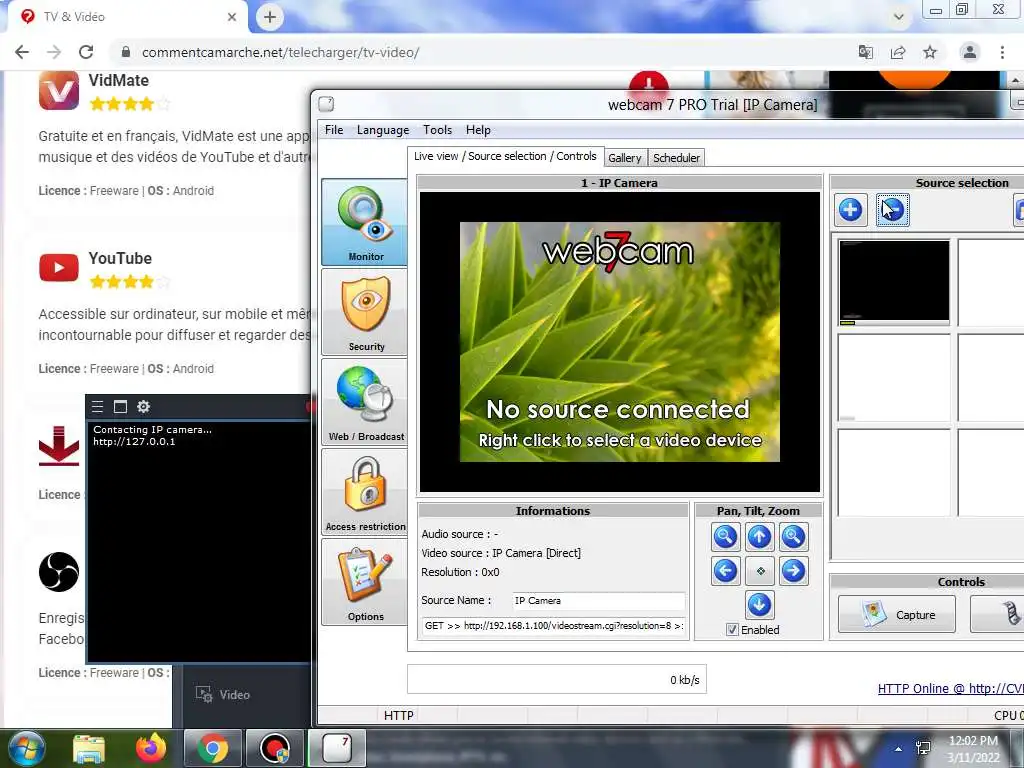The height and width of the screenshot is (768, 1024).
Task: Open the Chrome three-dot menu
Action: click(x=1002, y=52)
